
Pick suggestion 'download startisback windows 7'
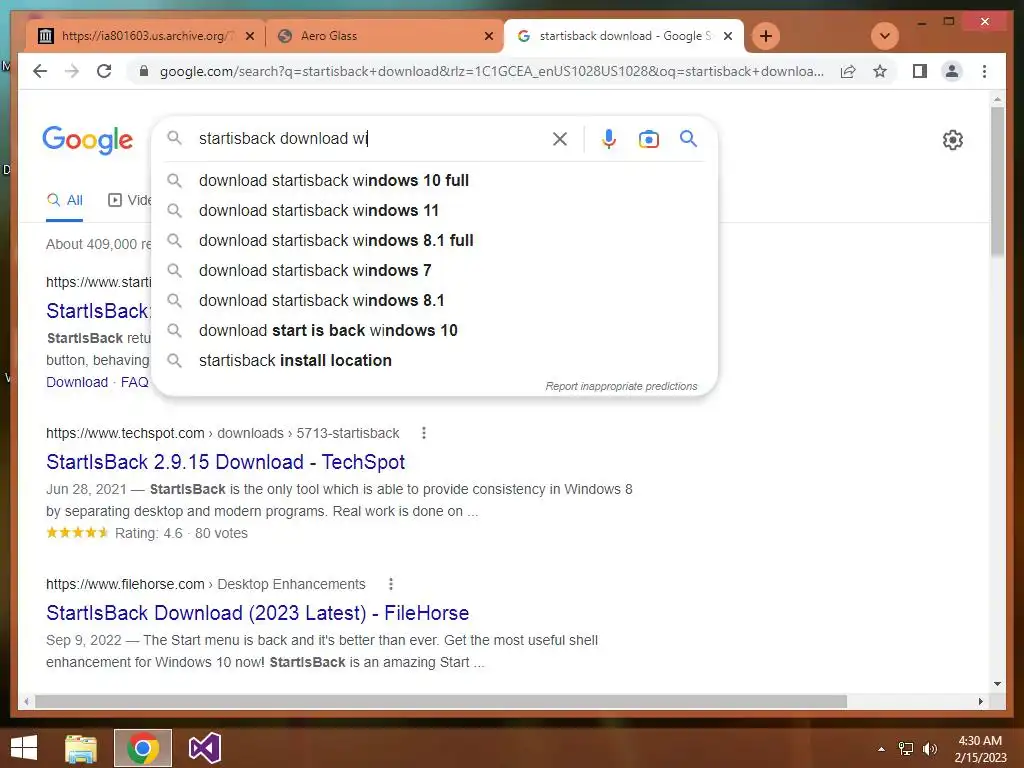pos(434,270)
